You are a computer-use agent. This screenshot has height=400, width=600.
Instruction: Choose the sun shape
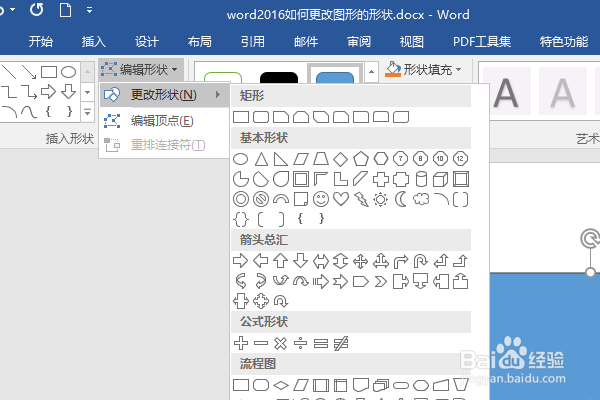(380, 199)
